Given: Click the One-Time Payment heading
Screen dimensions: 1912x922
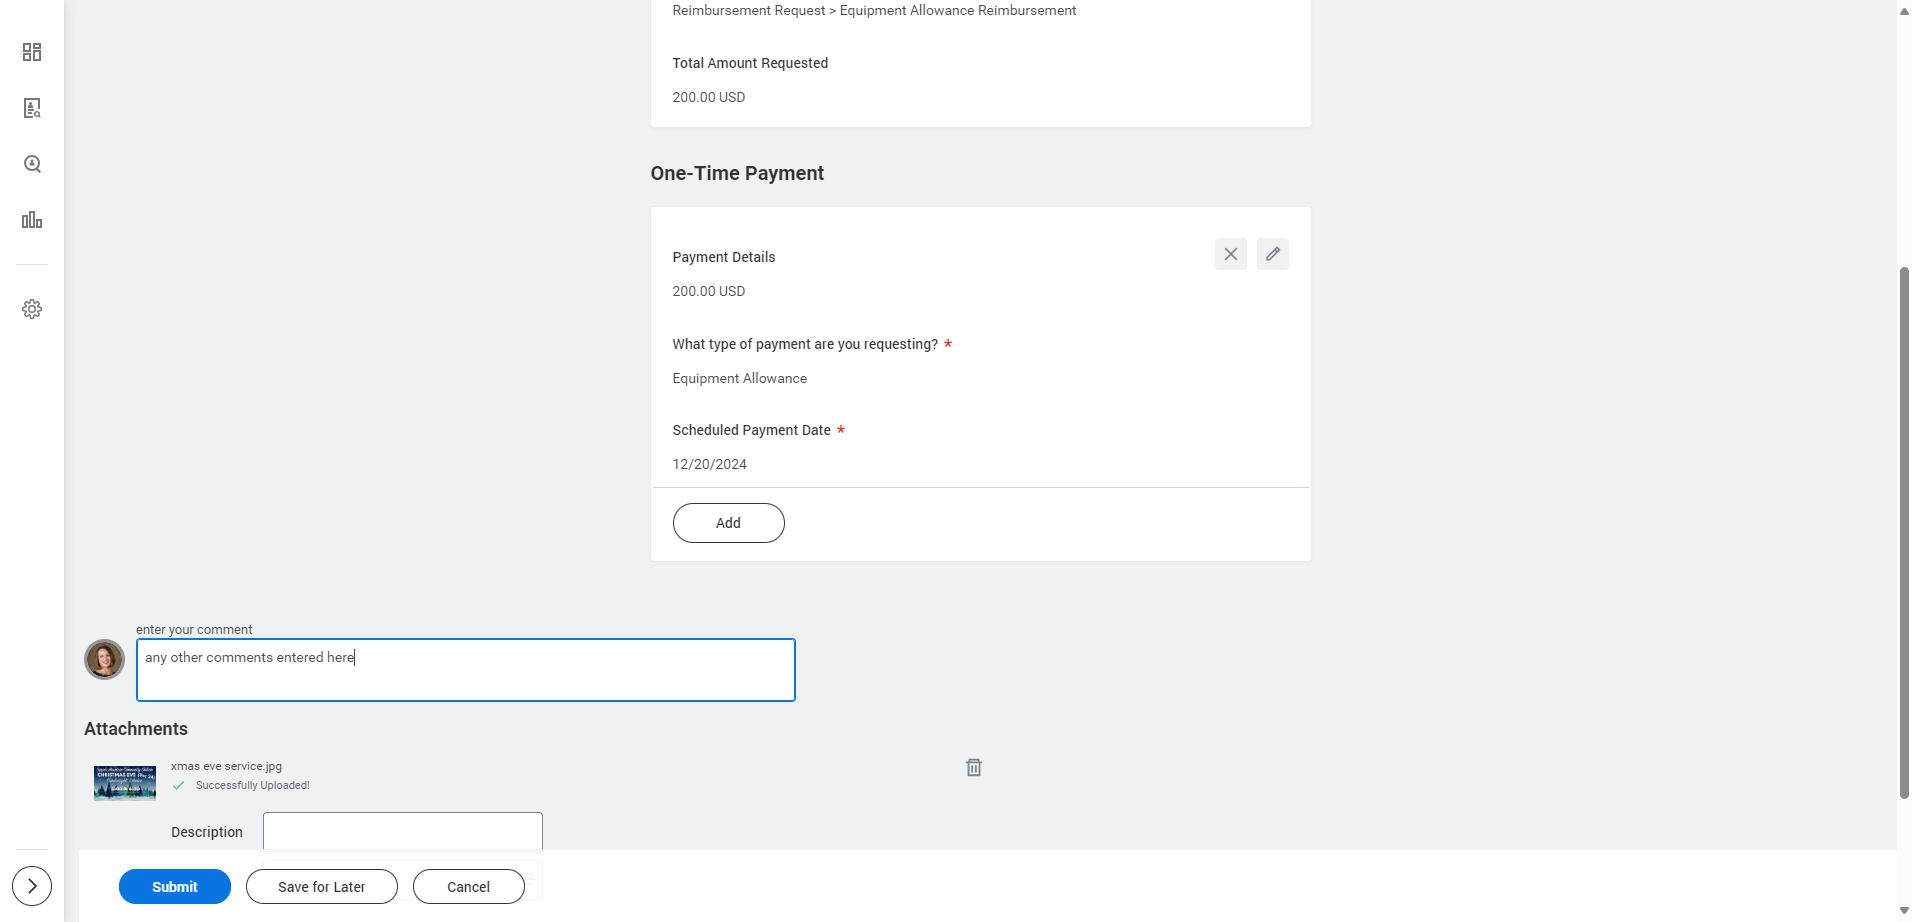Looking at the screenshot, I should 738,173.
